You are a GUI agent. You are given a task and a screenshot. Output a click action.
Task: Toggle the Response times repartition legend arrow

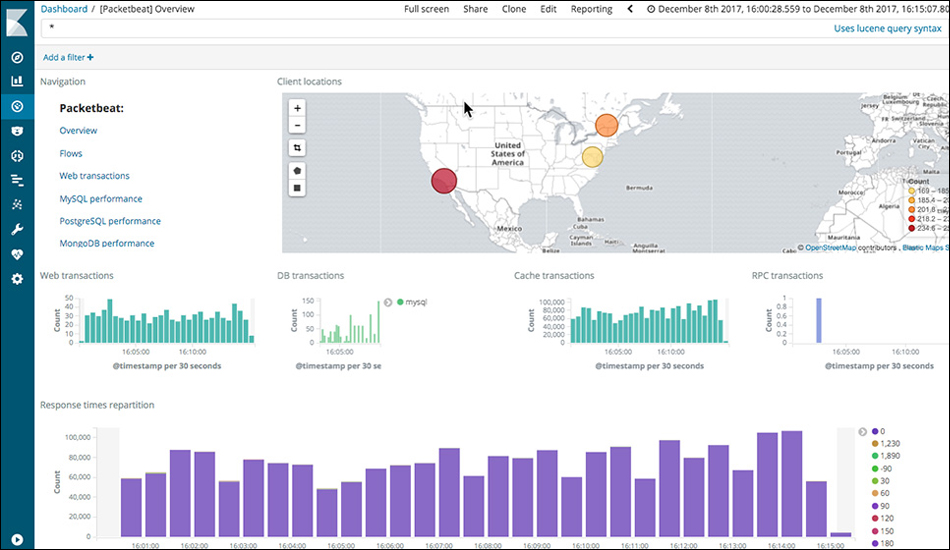point(863,432)
